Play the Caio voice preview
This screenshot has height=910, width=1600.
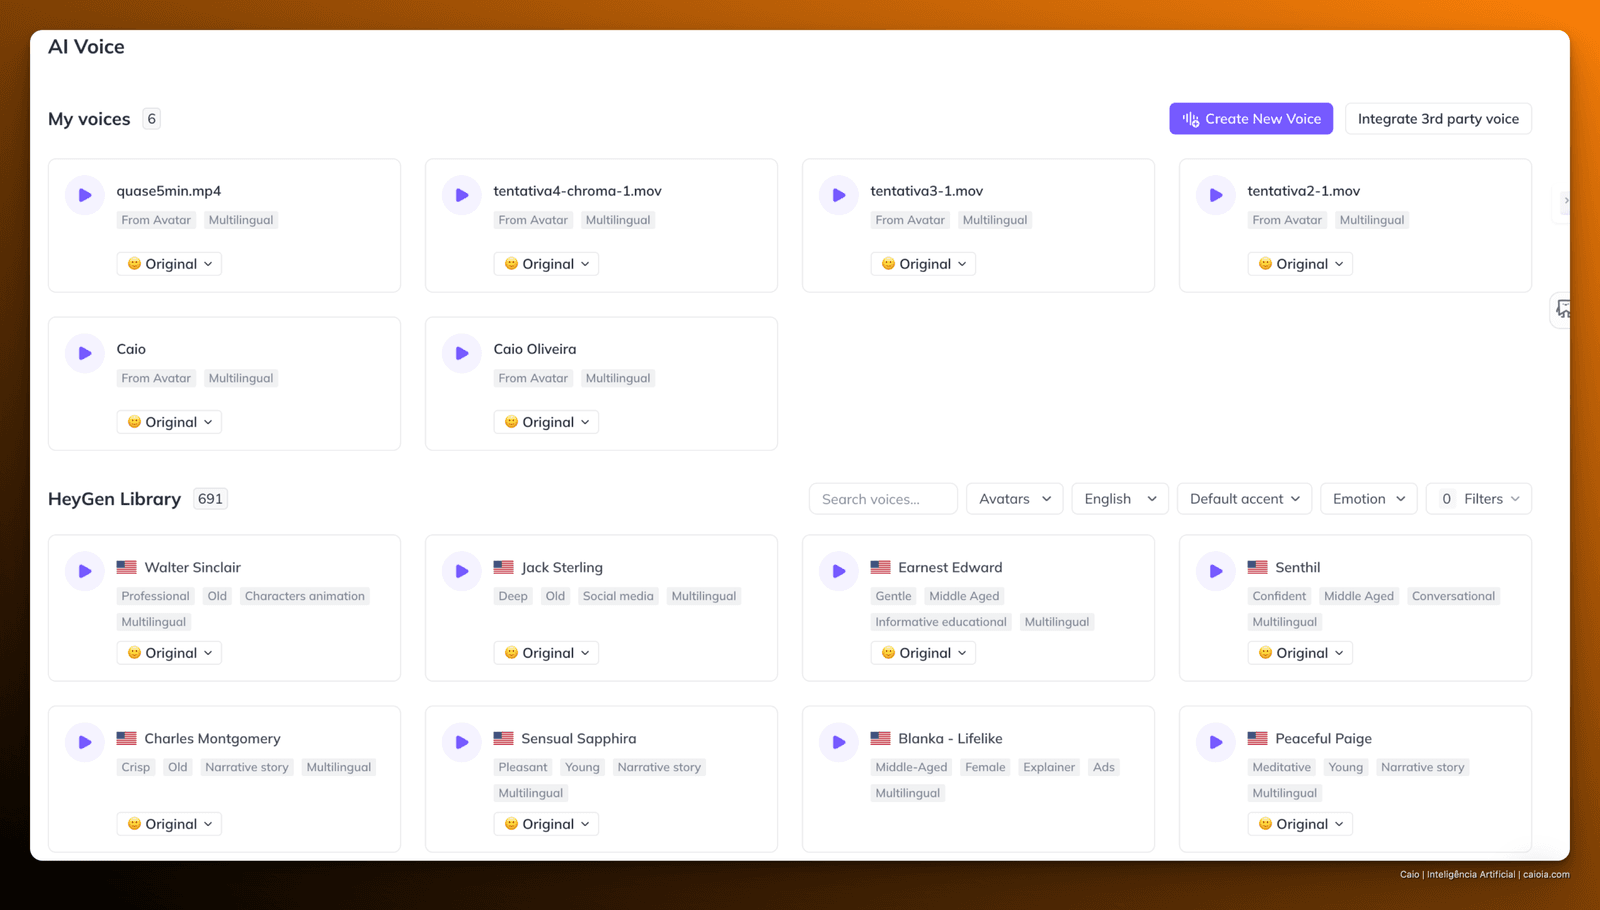coord(85,353)
